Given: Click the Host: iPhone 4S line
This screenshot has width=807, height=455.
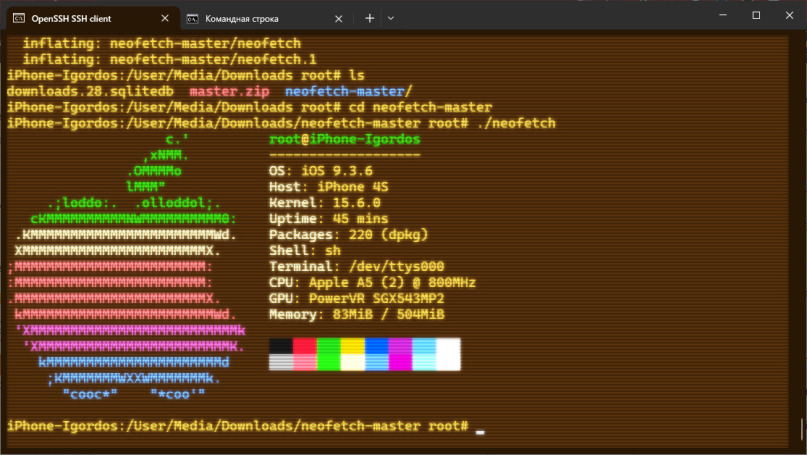Looking at the screenshot, I should pos(329,187).
